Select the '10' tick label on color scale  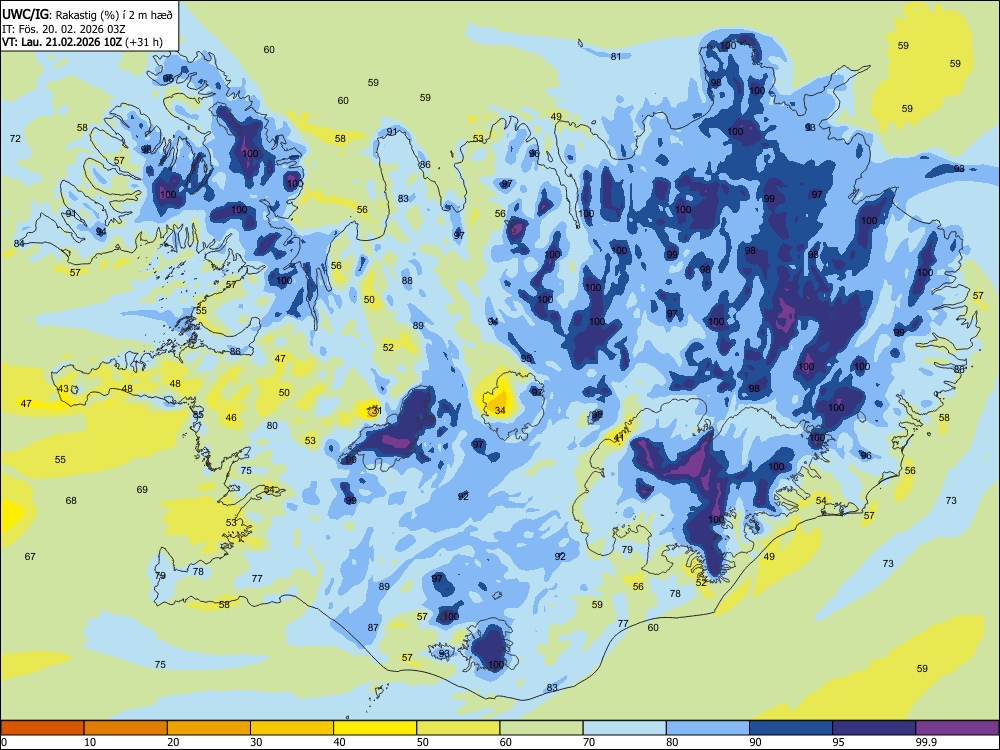click(90, 742)
